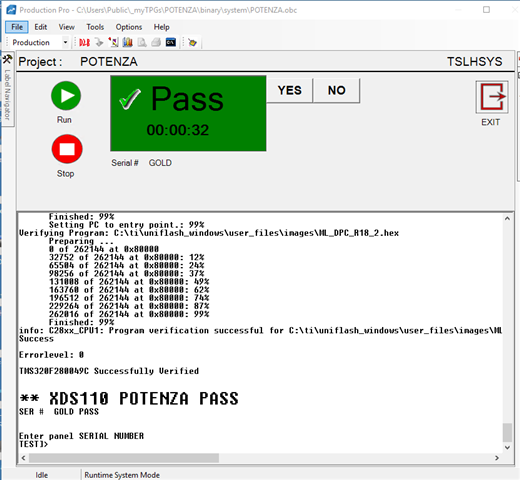Image resolution: width=520 pixels, height=480 pixels.
Task: Click the 'XDS110 POTENZA PASS' text
Action: tap(144, 398)
